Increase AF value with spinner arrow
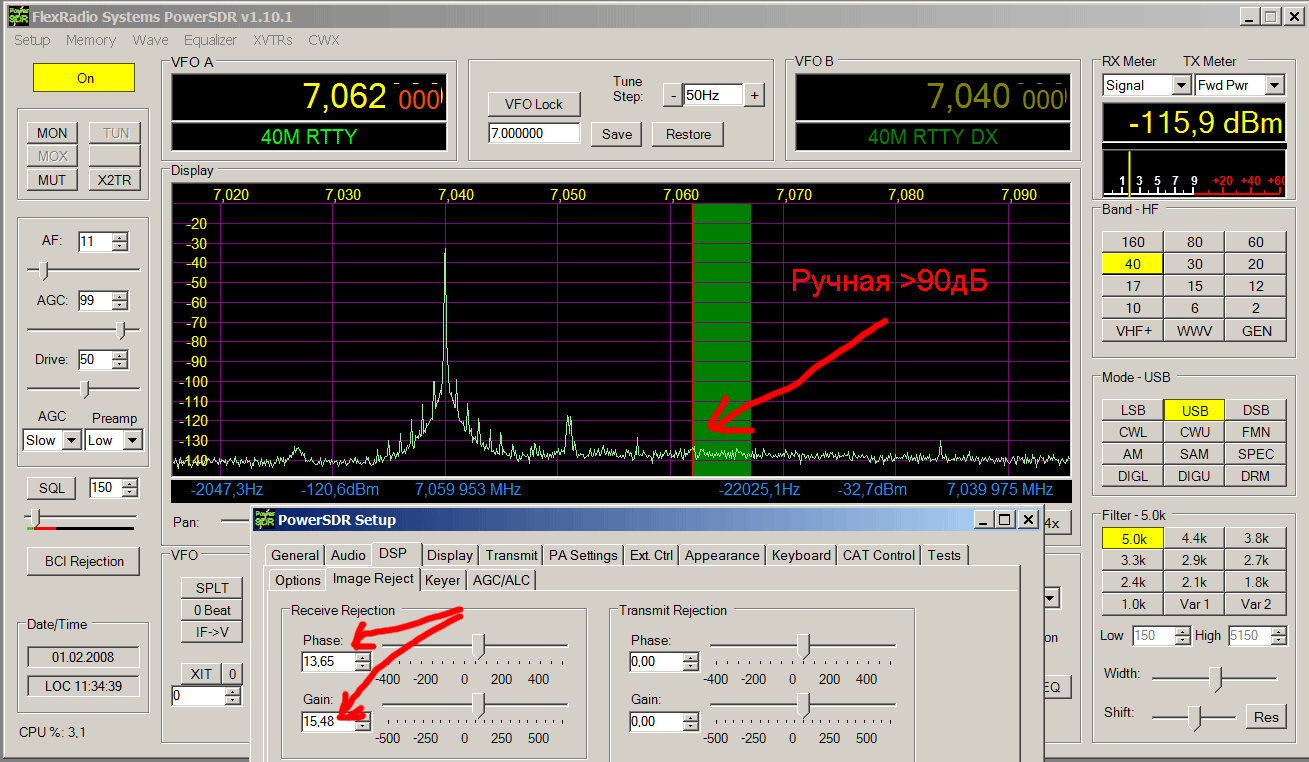 [x=120, y=237]
